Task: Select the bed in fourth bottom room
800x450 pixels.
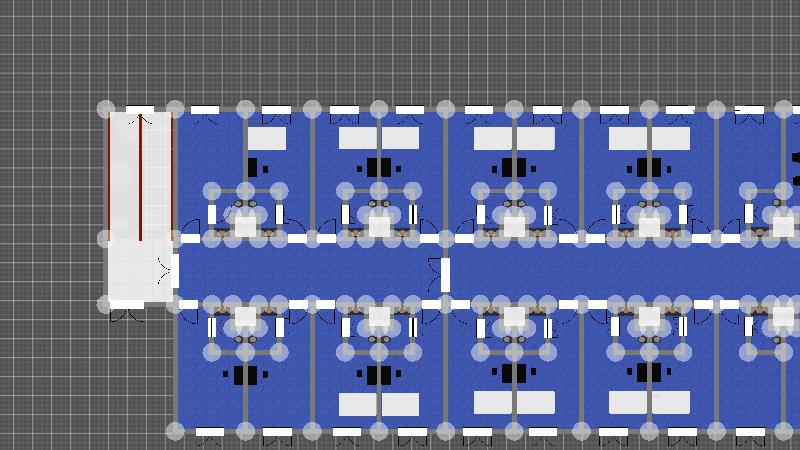Action: (x=649, y=402)
